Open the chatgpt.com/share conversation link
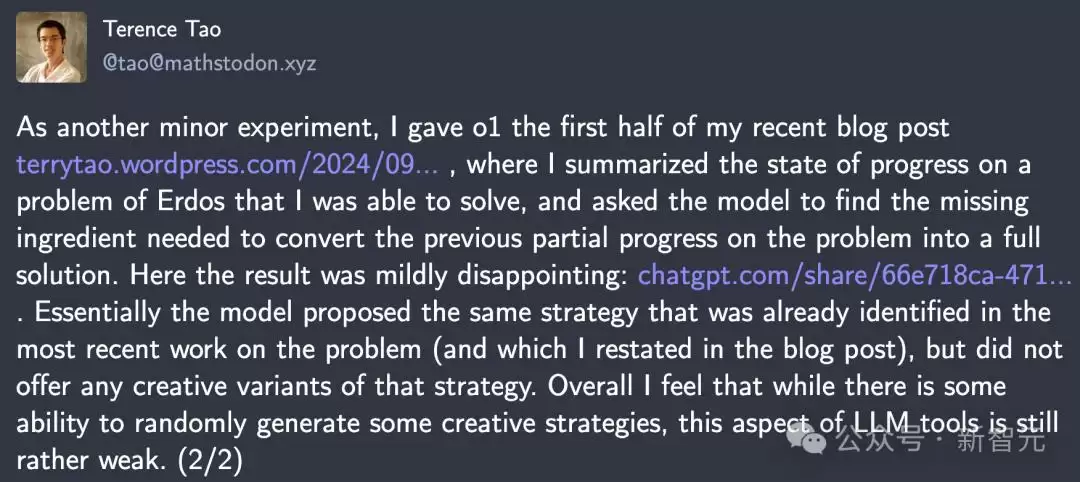The width and height of the screenshot is (1080, 482). [855, 276]
